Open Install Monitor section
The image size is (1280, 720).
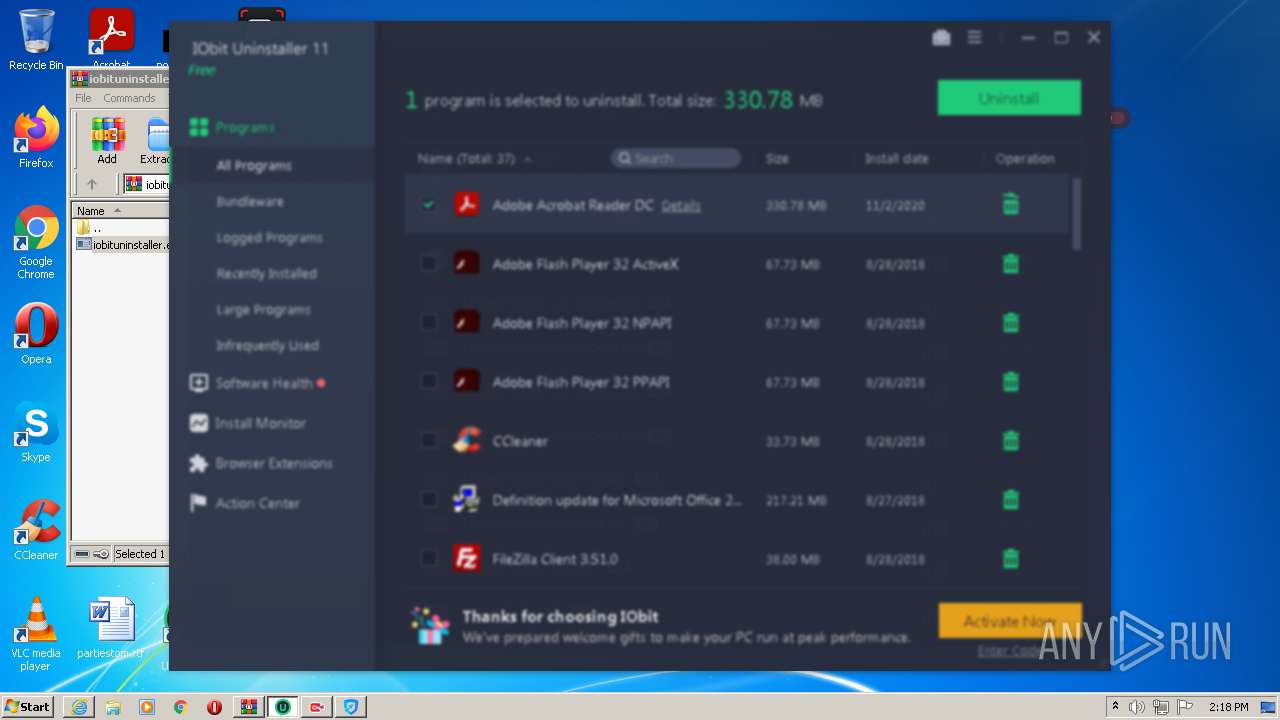[247, 423]
